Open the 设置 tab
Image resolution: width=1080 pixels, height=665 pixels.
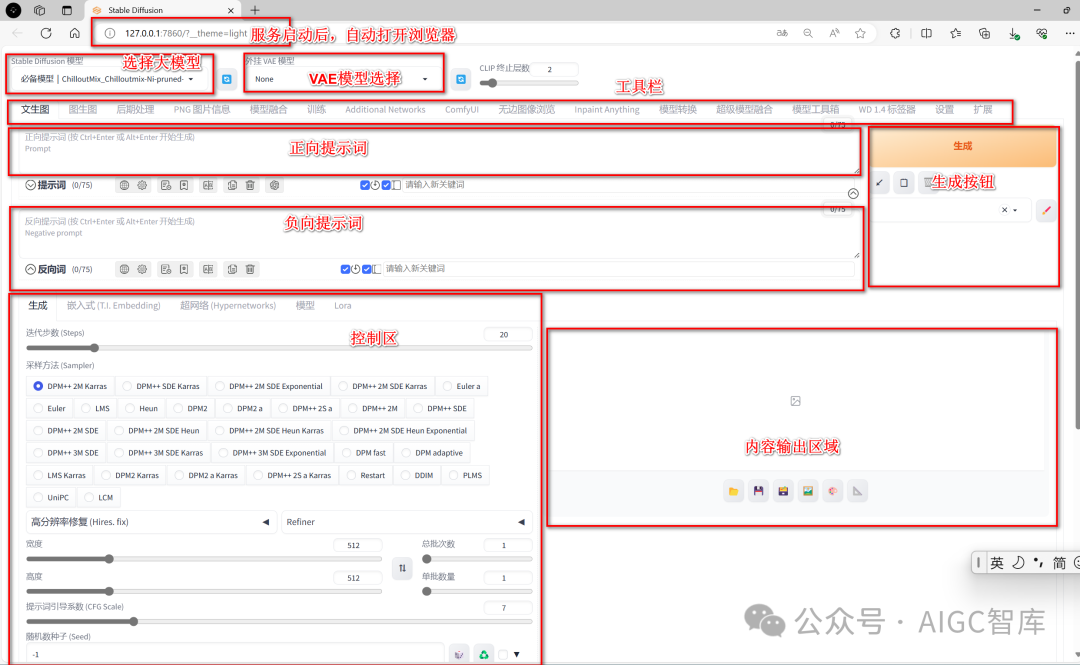[x=944, y=110]
